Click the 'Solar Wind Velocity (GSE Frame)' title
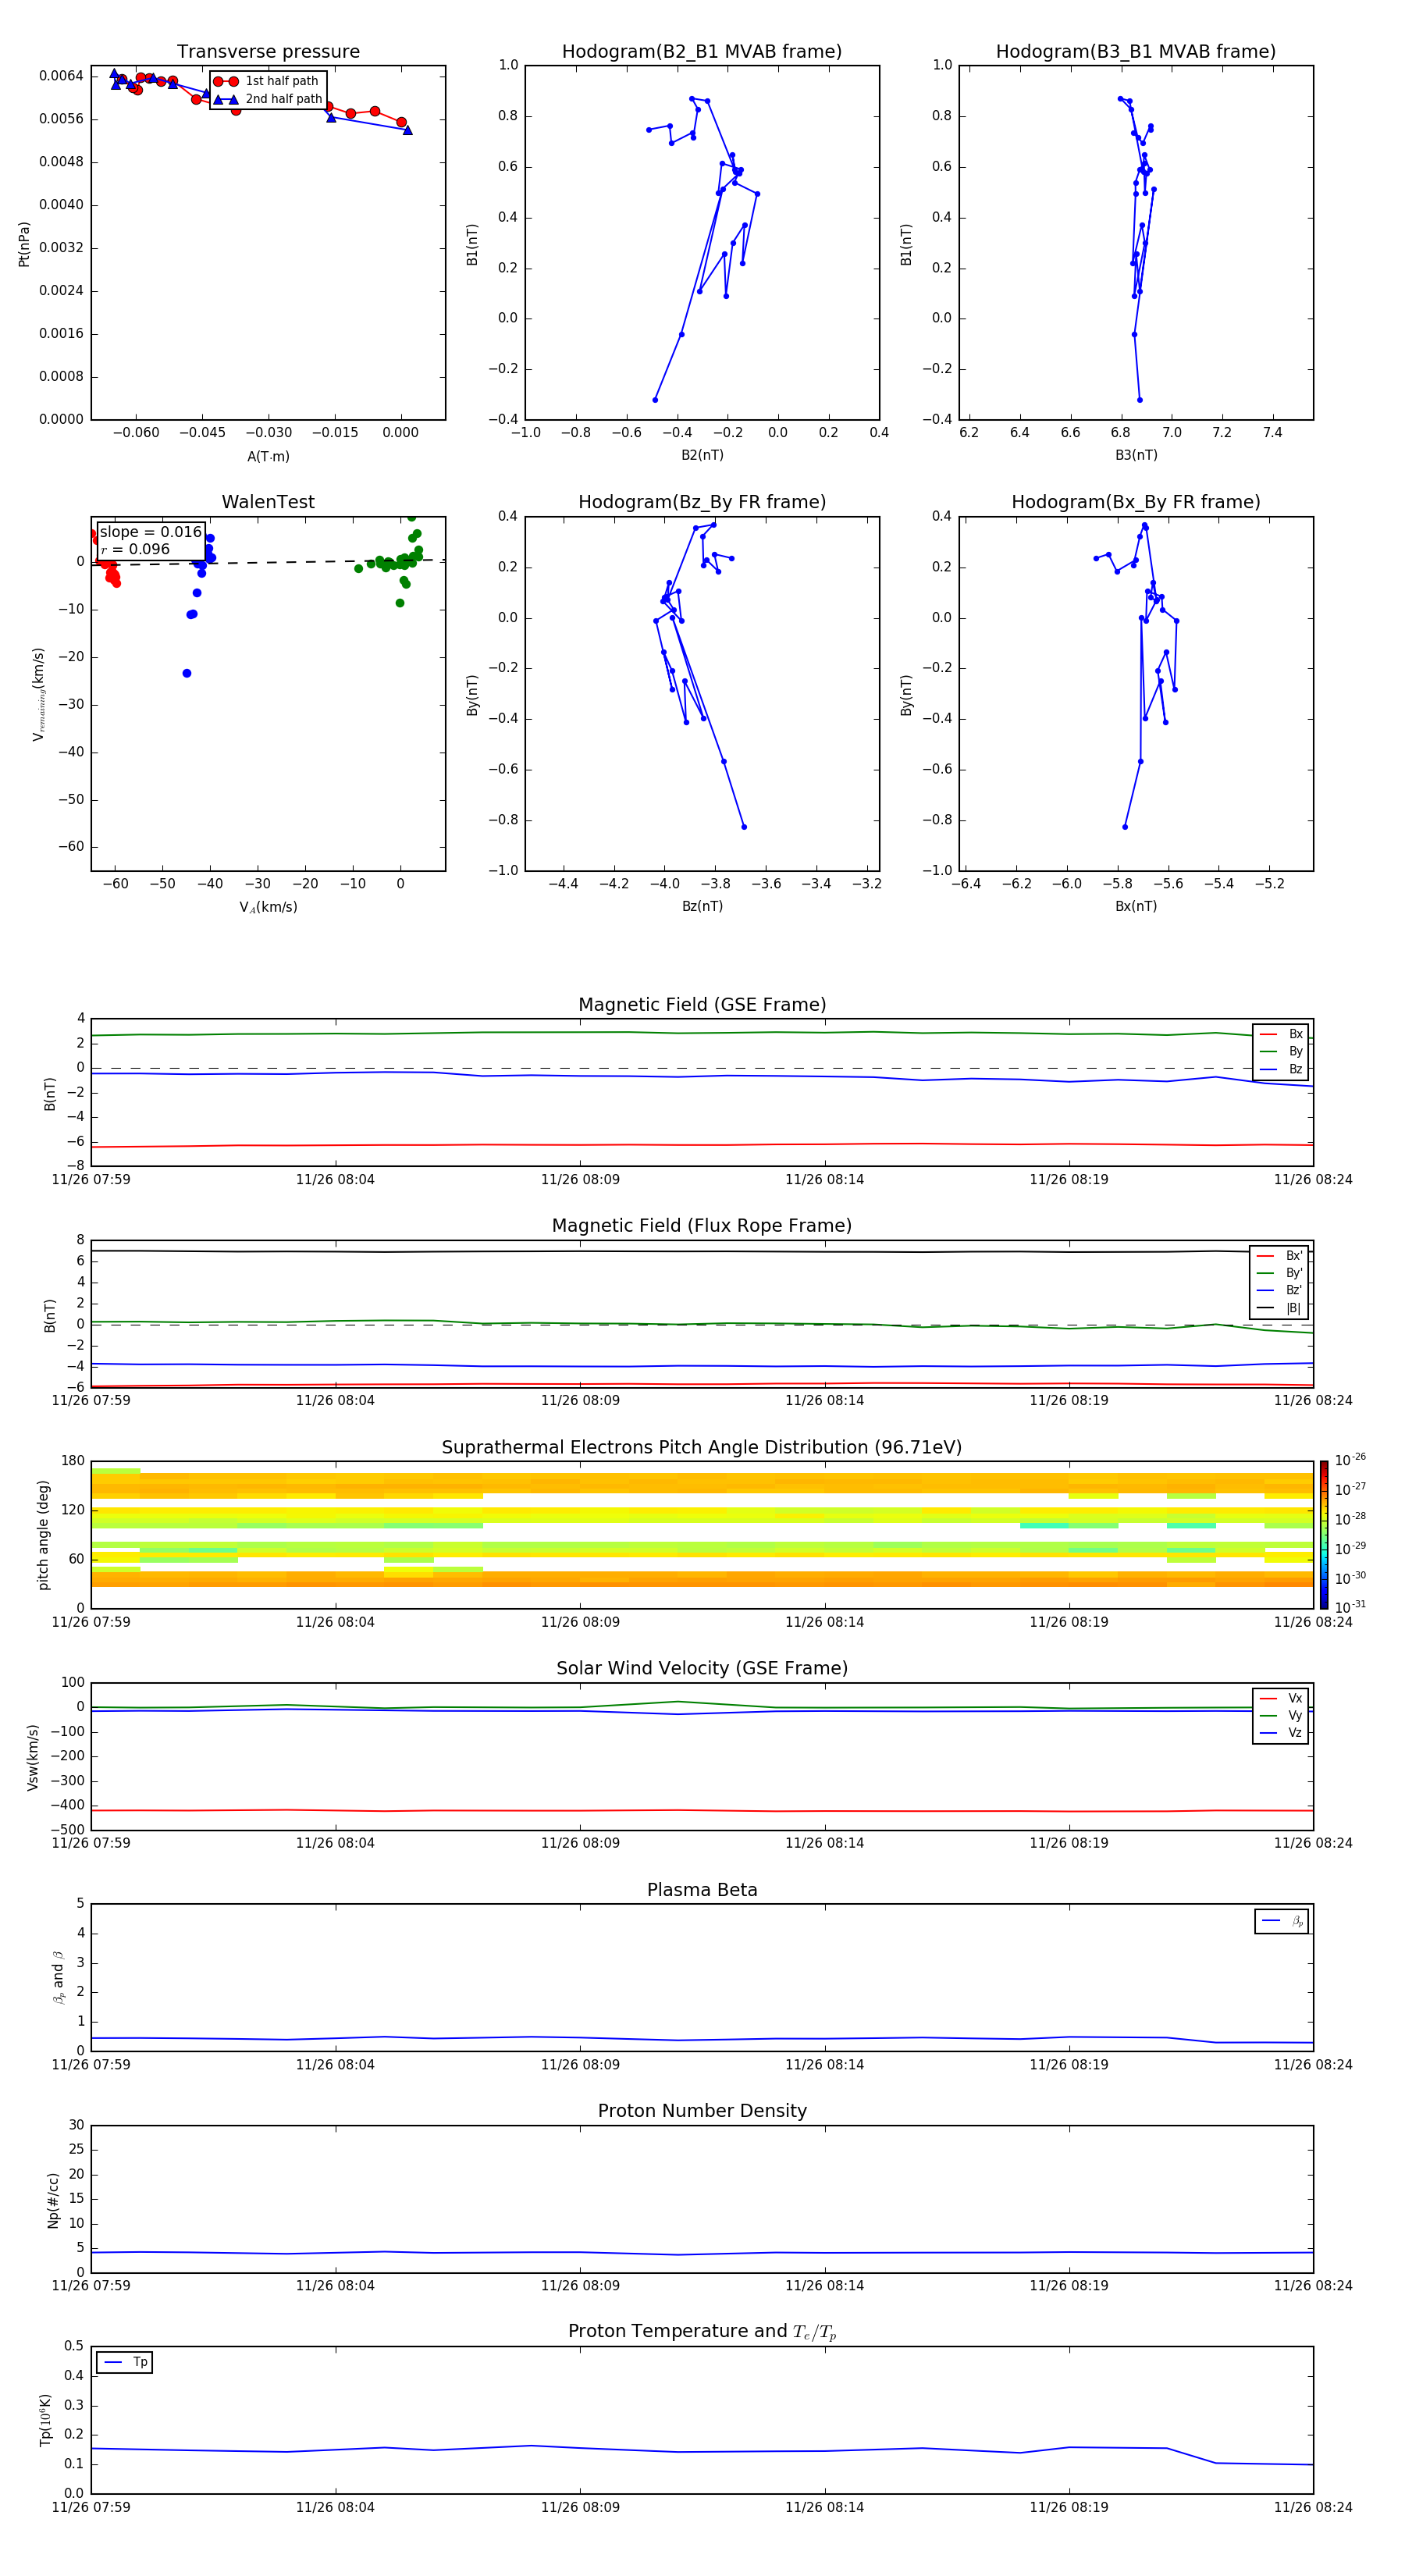The height and width of the screenshot is (2576, 1405). point(702,1668)
